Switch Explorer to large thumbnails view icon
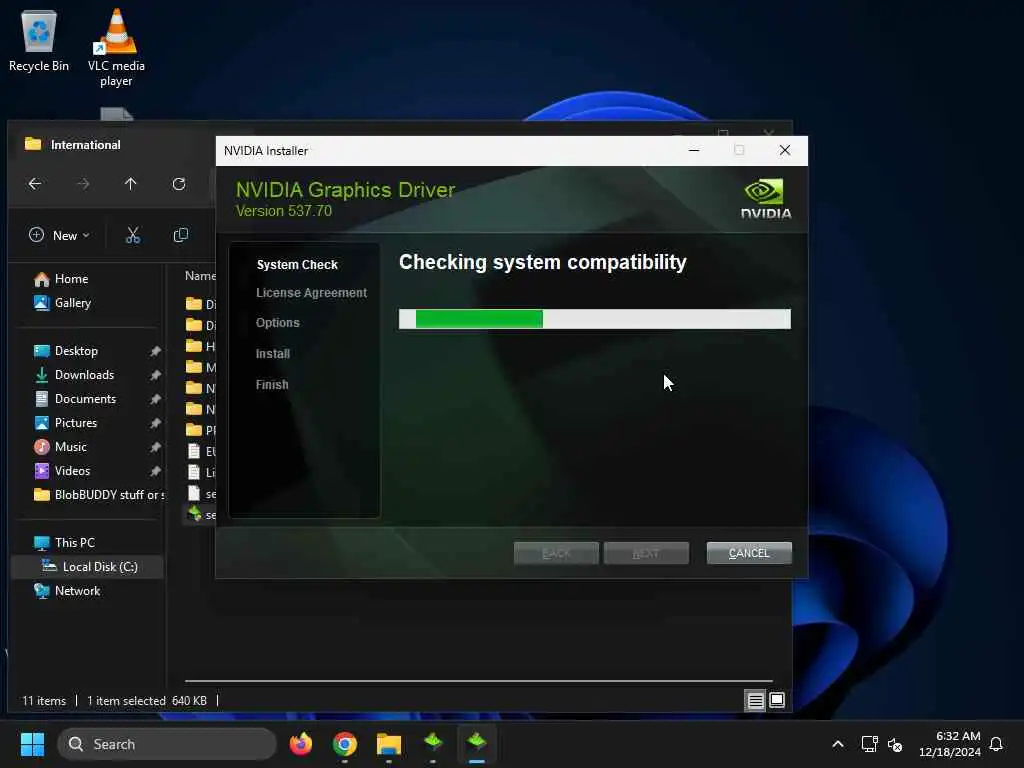The image size is (1024, 768). point(777,701)
